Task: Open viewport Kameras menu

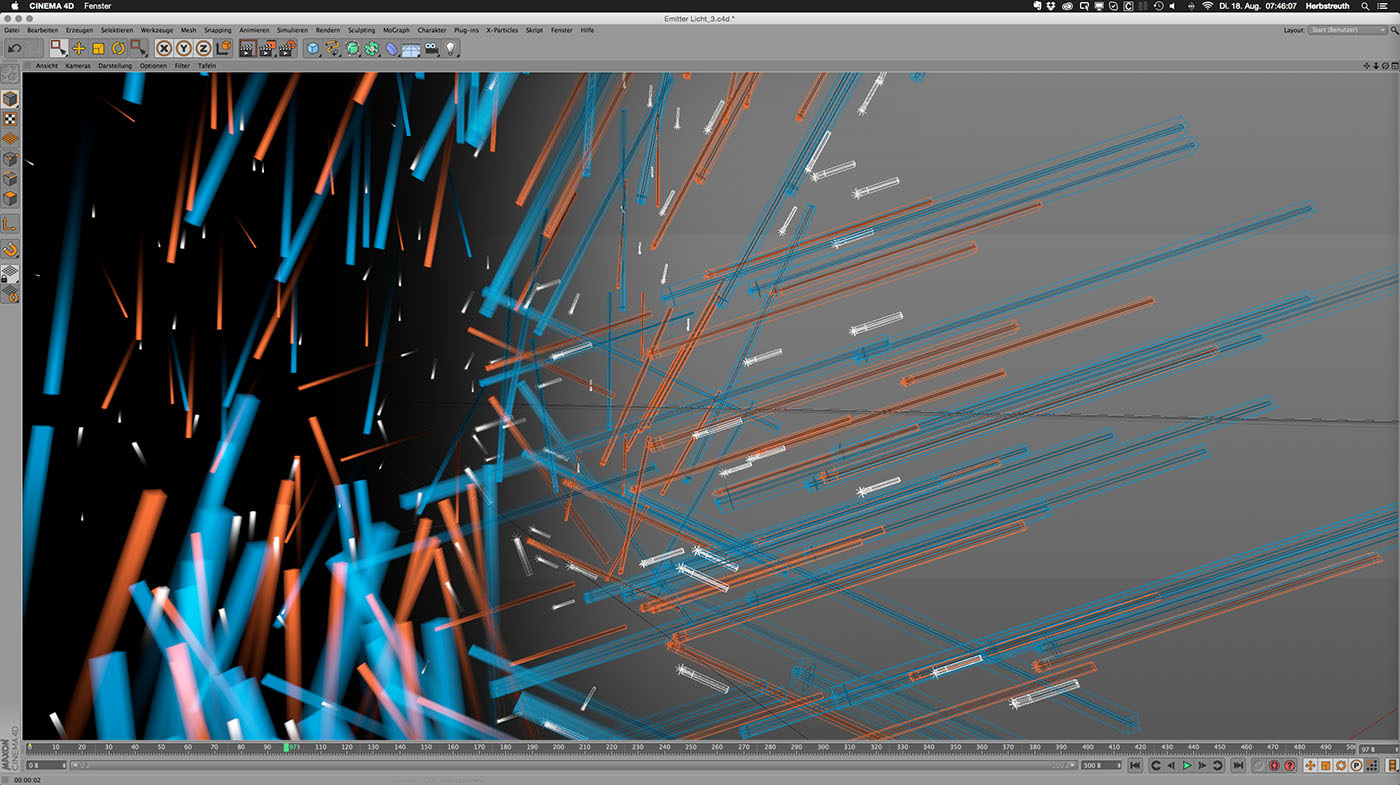Action: coord(78,66)
